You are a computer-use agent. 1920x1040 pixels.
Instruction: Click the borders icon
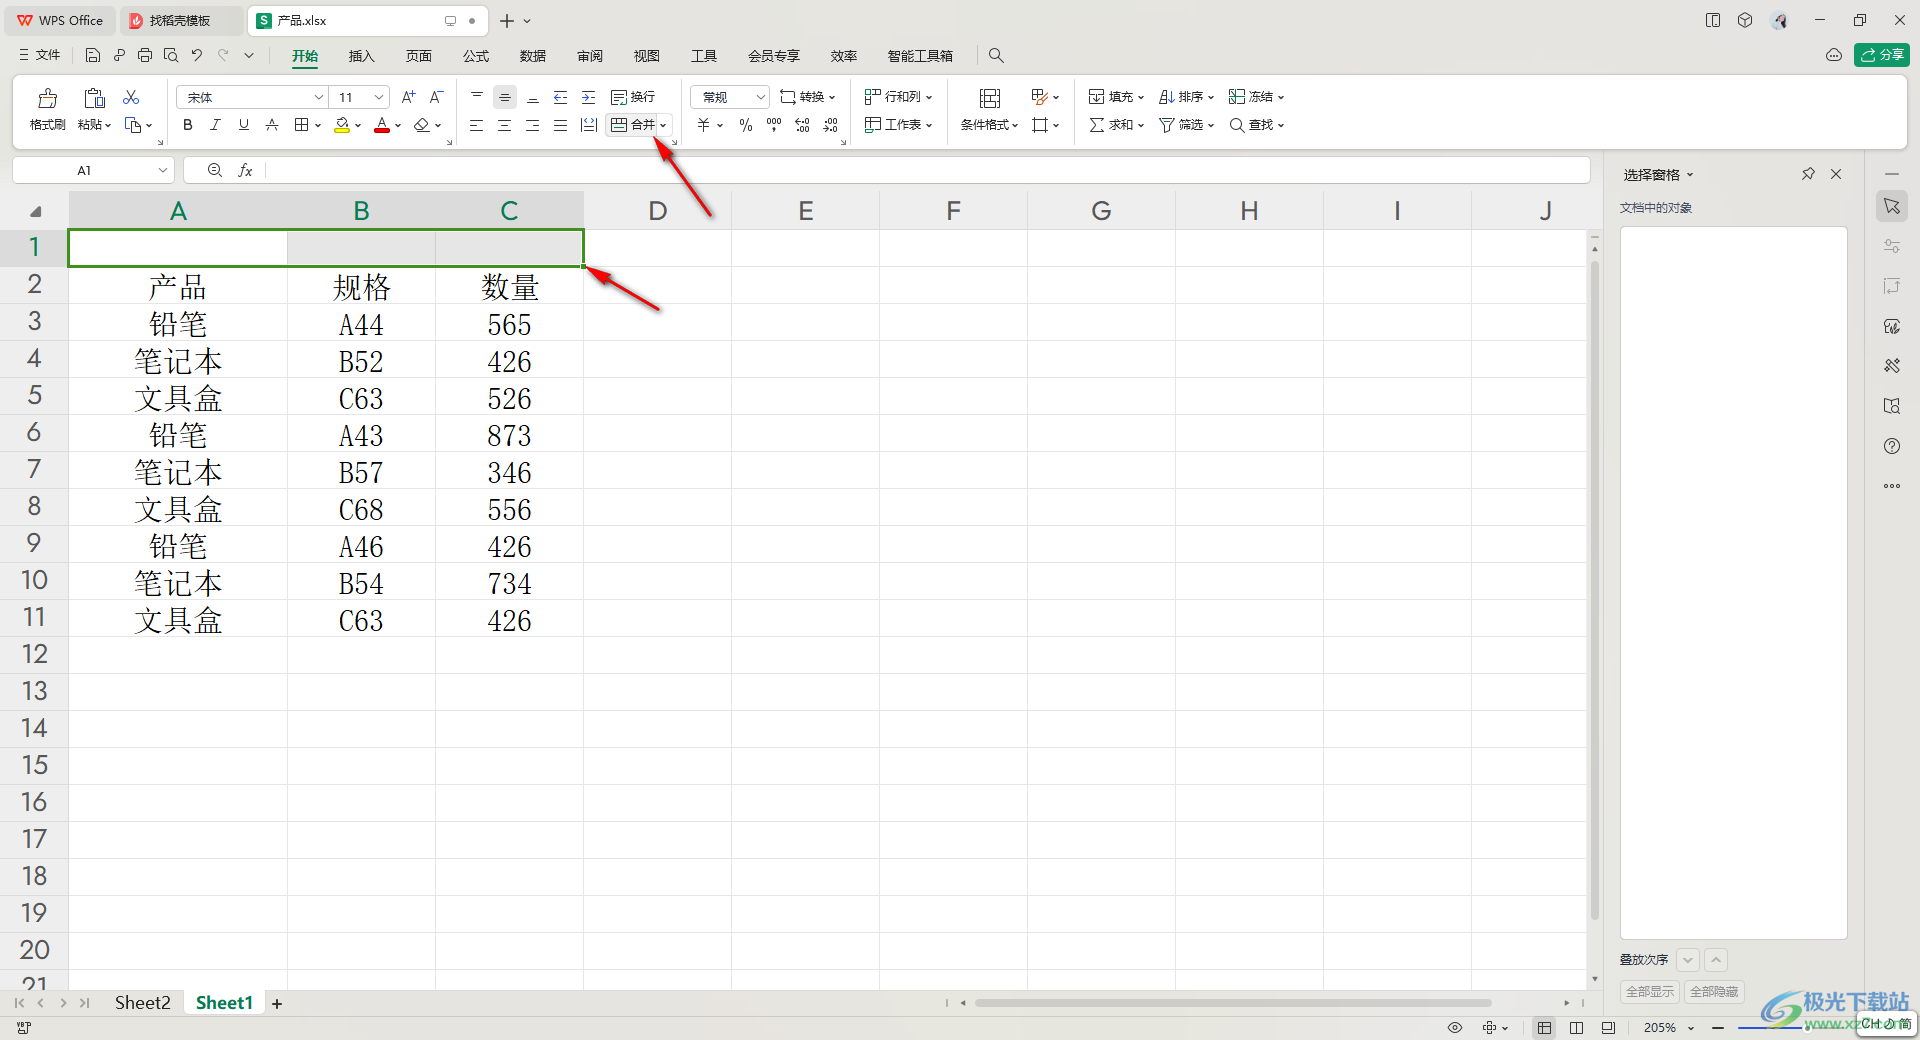click(301, 125)
